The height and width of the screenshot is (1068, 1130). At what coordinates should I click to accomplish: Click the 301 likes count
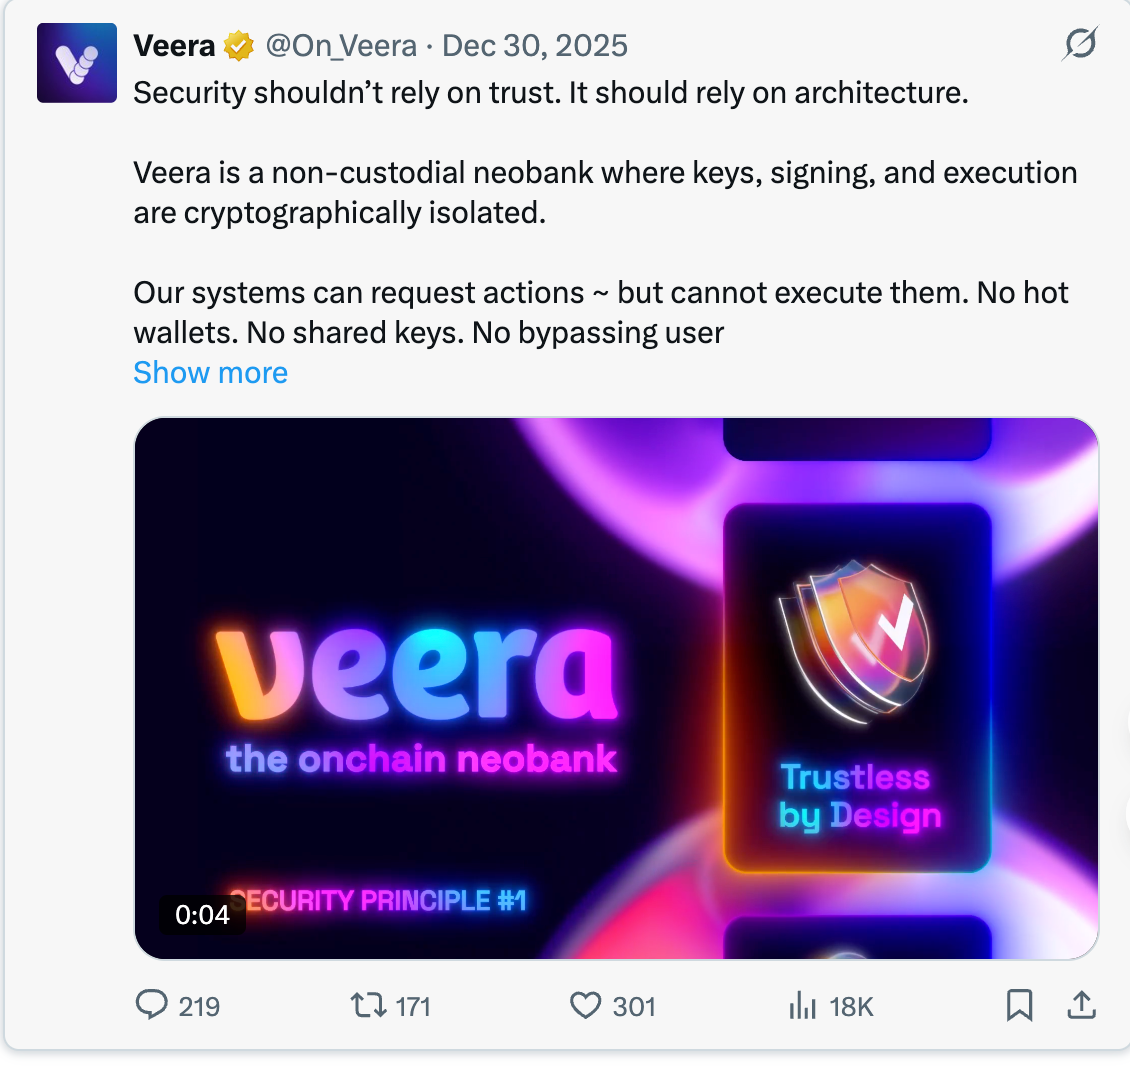click(x=634, y=1006)
